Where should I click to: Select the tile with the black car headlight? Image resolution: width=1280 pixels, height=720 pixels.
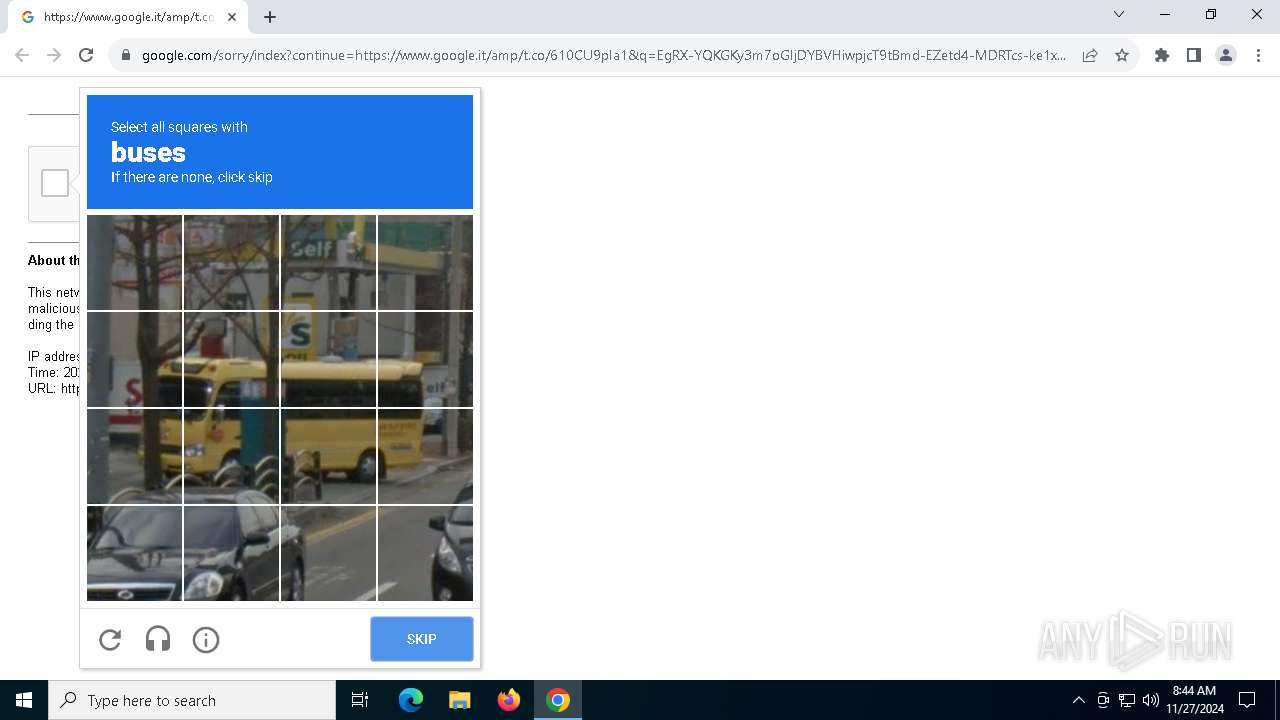click(231, 553)
